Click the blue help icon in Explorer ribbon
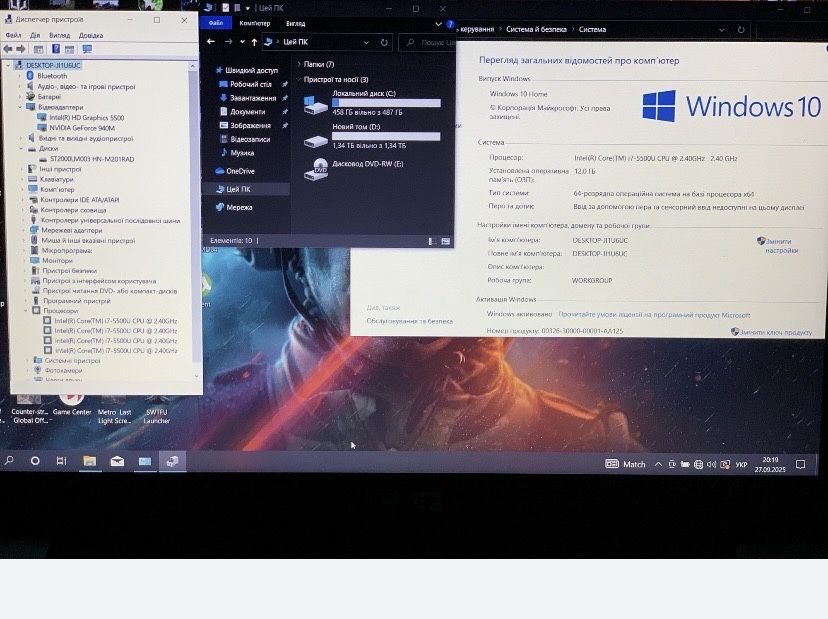Screen dimensions: 828x619 pyautogui.click(x=450, y=24)
